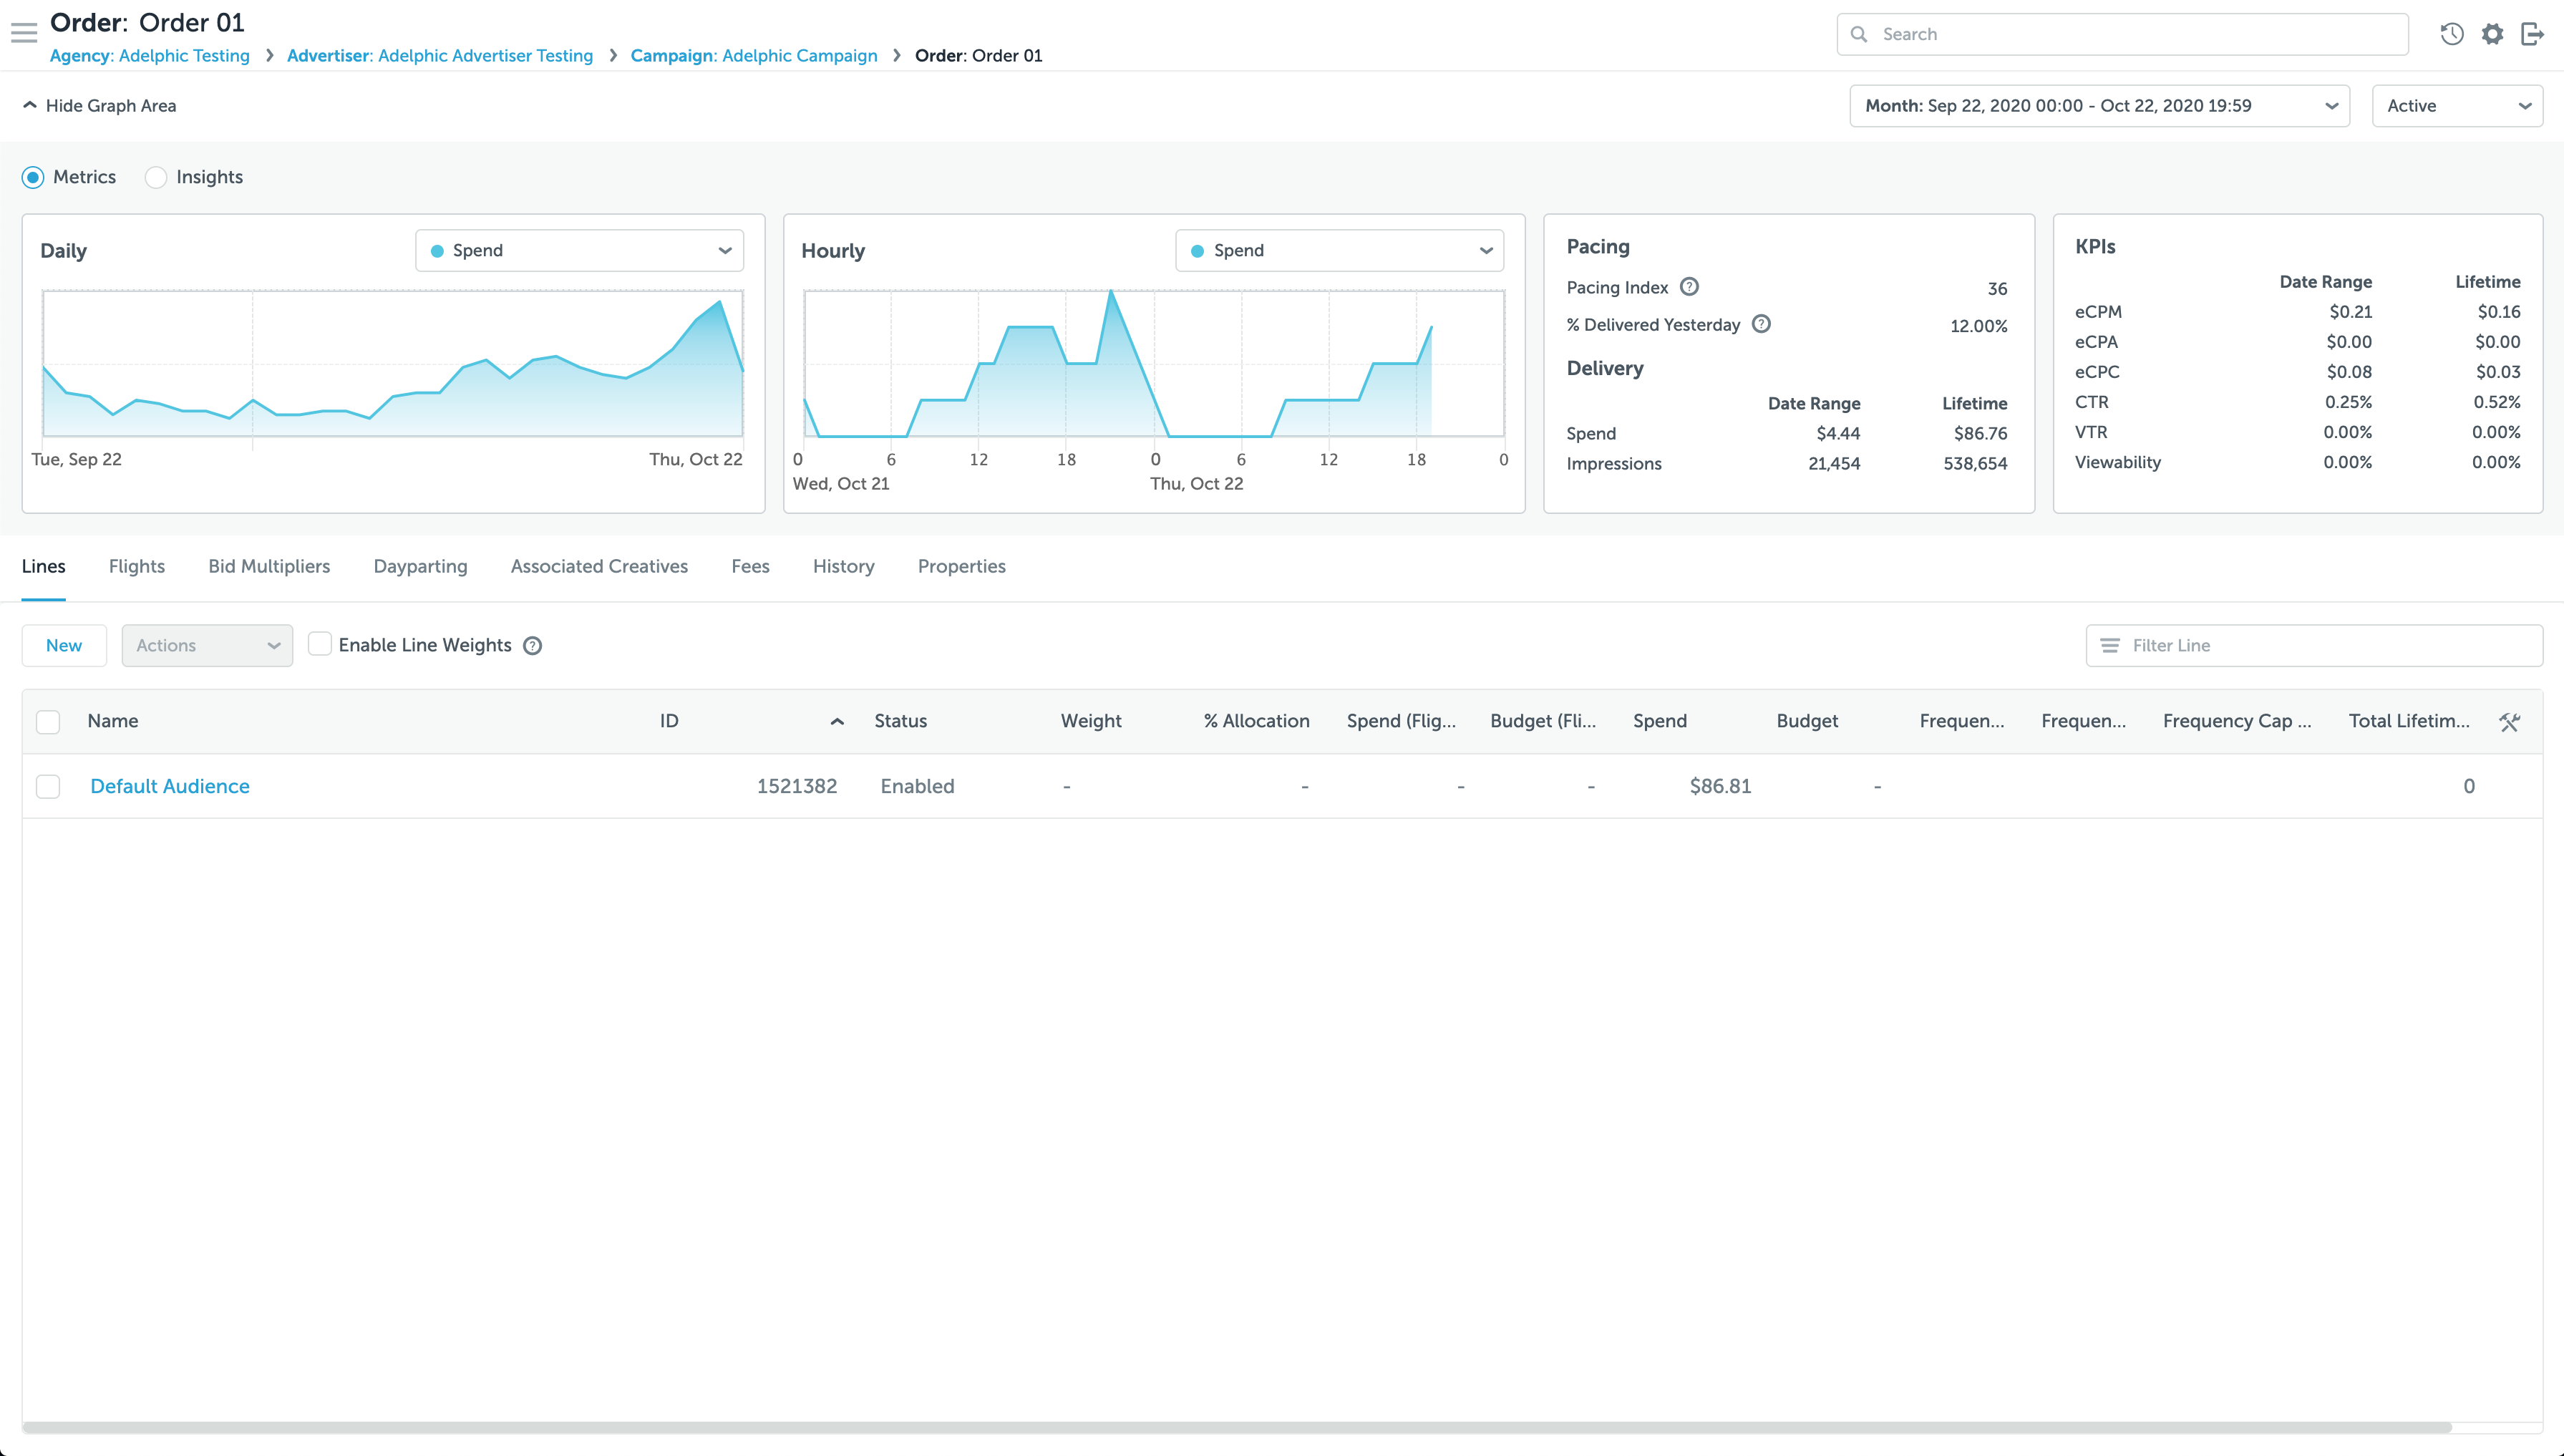Switch to the Flights tab

pyautogui.click(x=136, y=566)
